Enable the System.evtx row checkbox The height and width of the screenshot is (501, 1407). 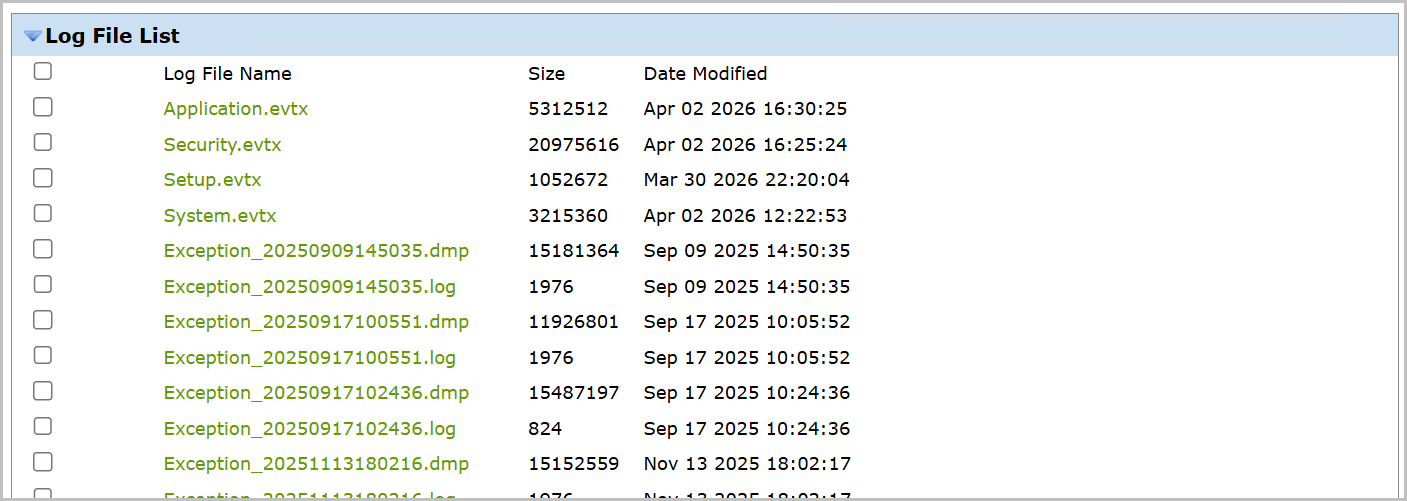43,213
